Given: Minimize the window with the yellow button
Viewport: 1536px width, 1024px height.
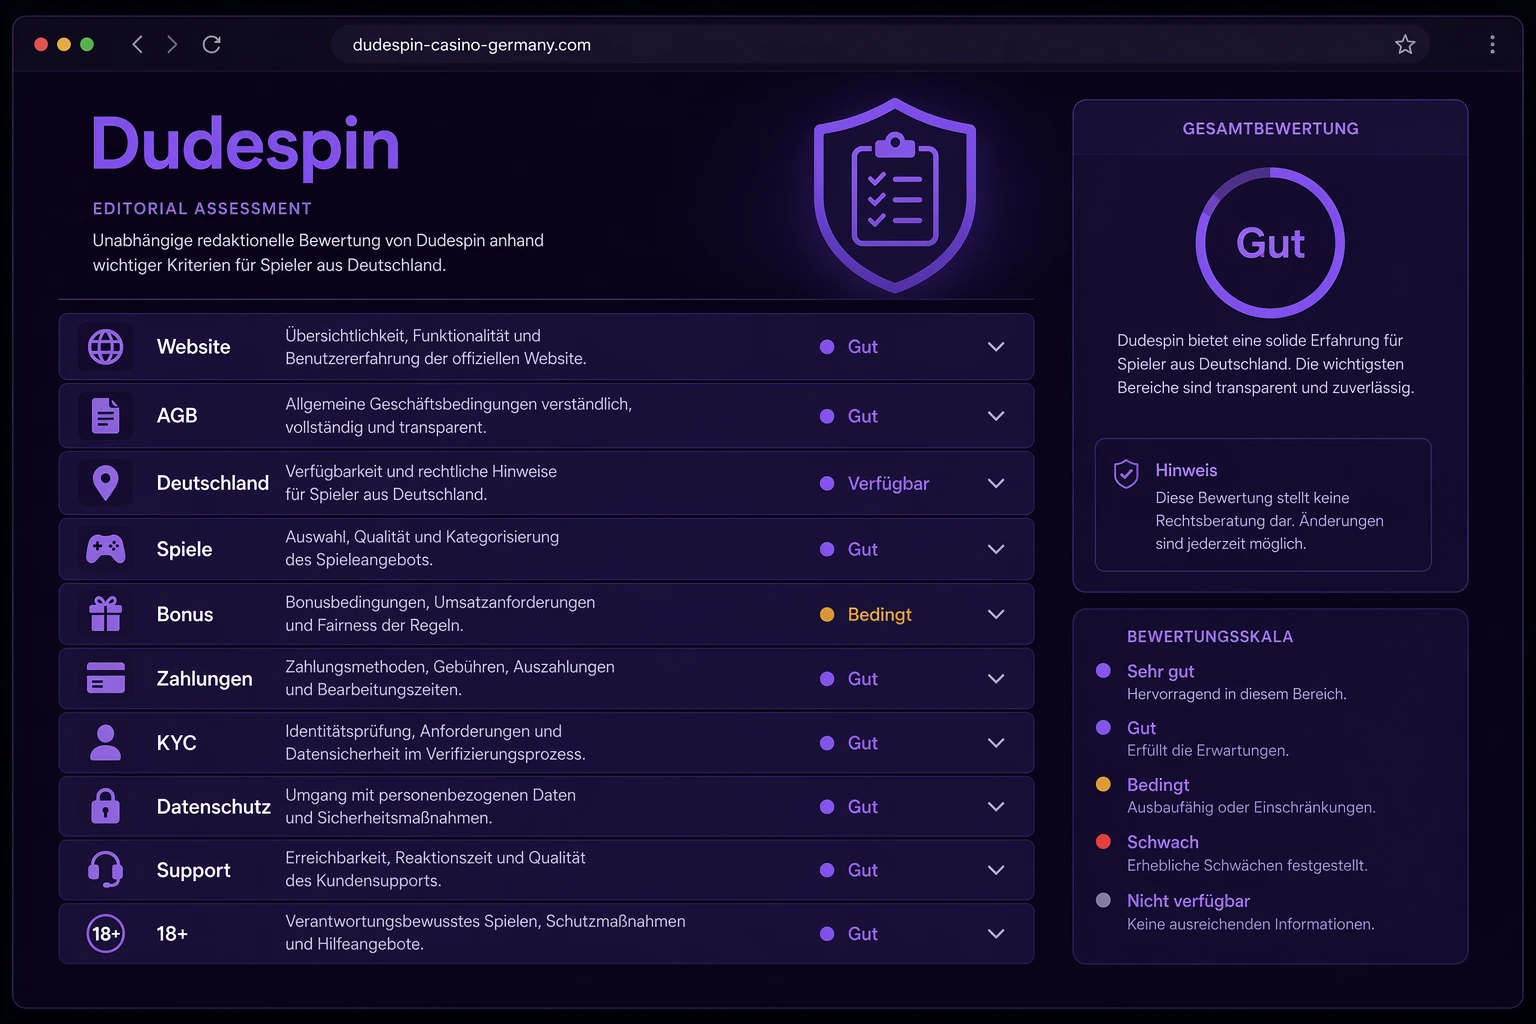Looking at the screenshot, I should point(64,44).
